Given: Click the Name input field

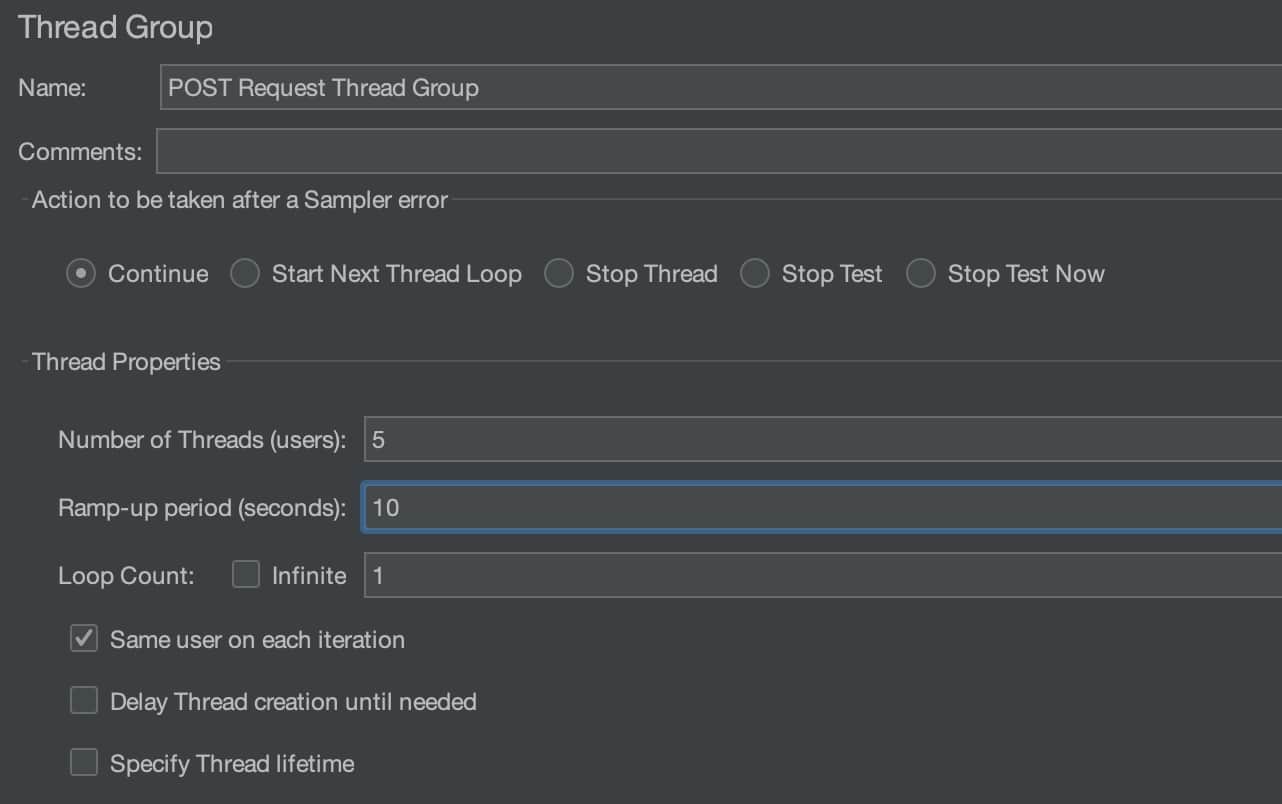Looking at the screenshot, I should pyautogui.click(x=600, y=87).
